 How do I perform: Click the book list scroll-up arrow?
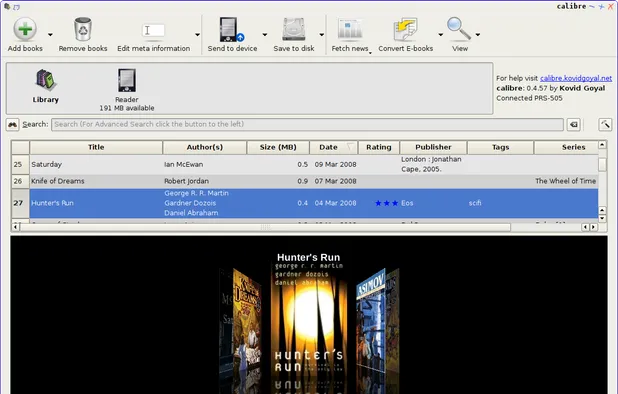point(602,145)
